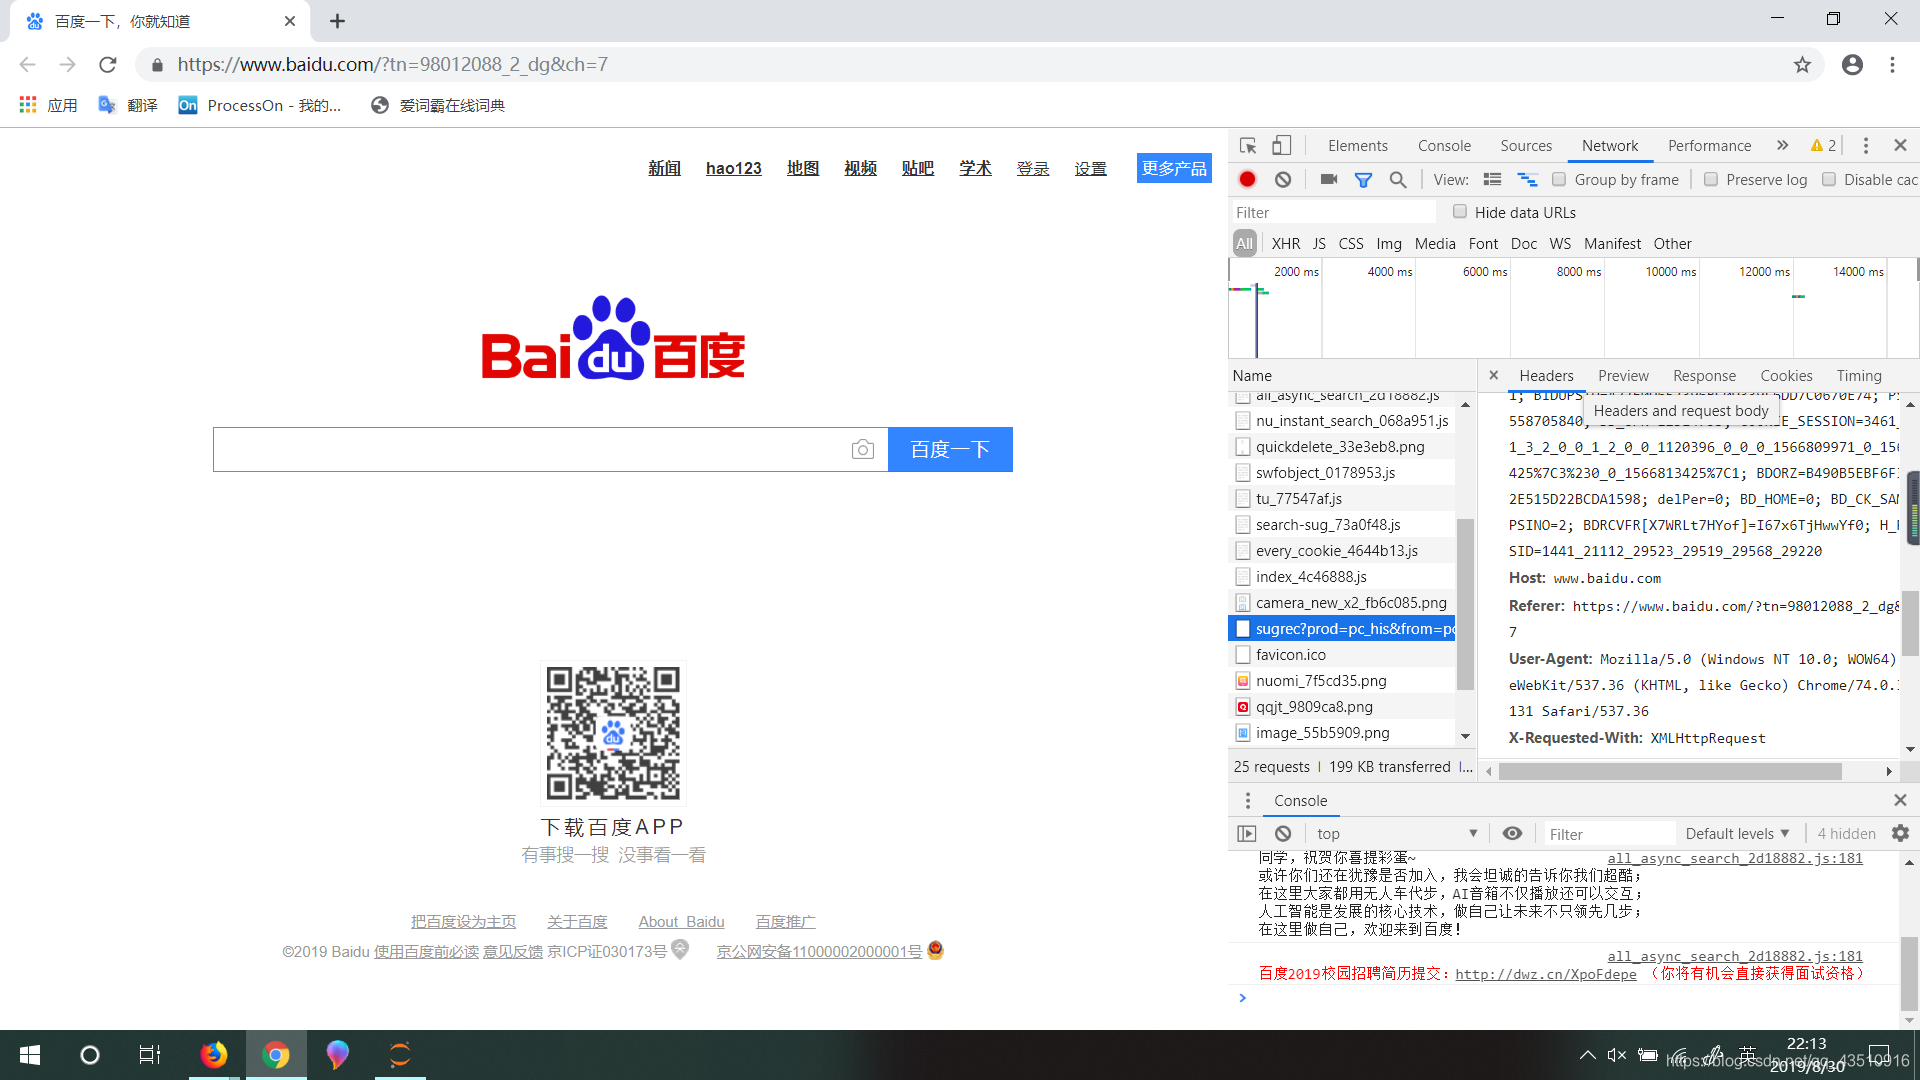Click horizontal scrollbar in headers panel
1920x1080 pixels.
pos(1670,772)
